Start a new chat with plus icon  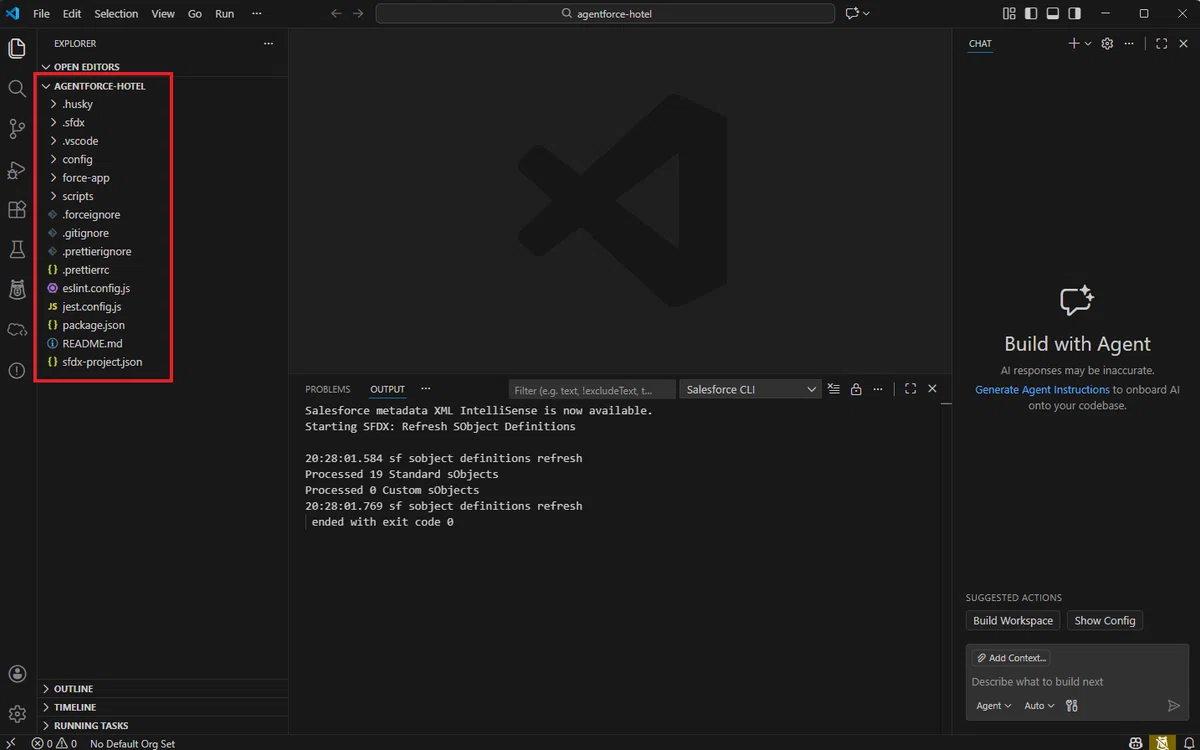coord(1073,44)
